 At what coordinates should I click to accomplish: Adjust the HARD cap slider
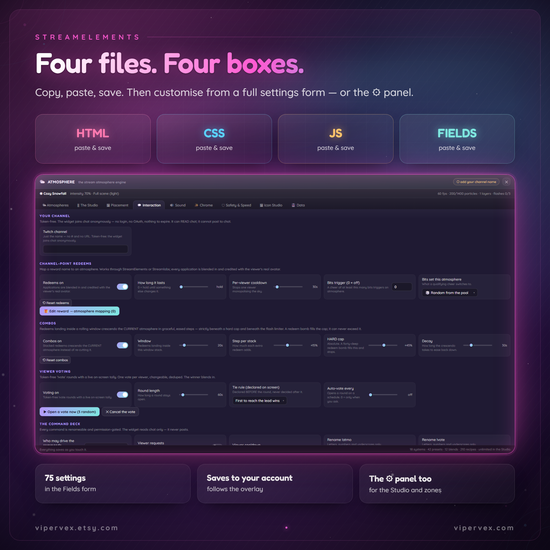point(383,346)
